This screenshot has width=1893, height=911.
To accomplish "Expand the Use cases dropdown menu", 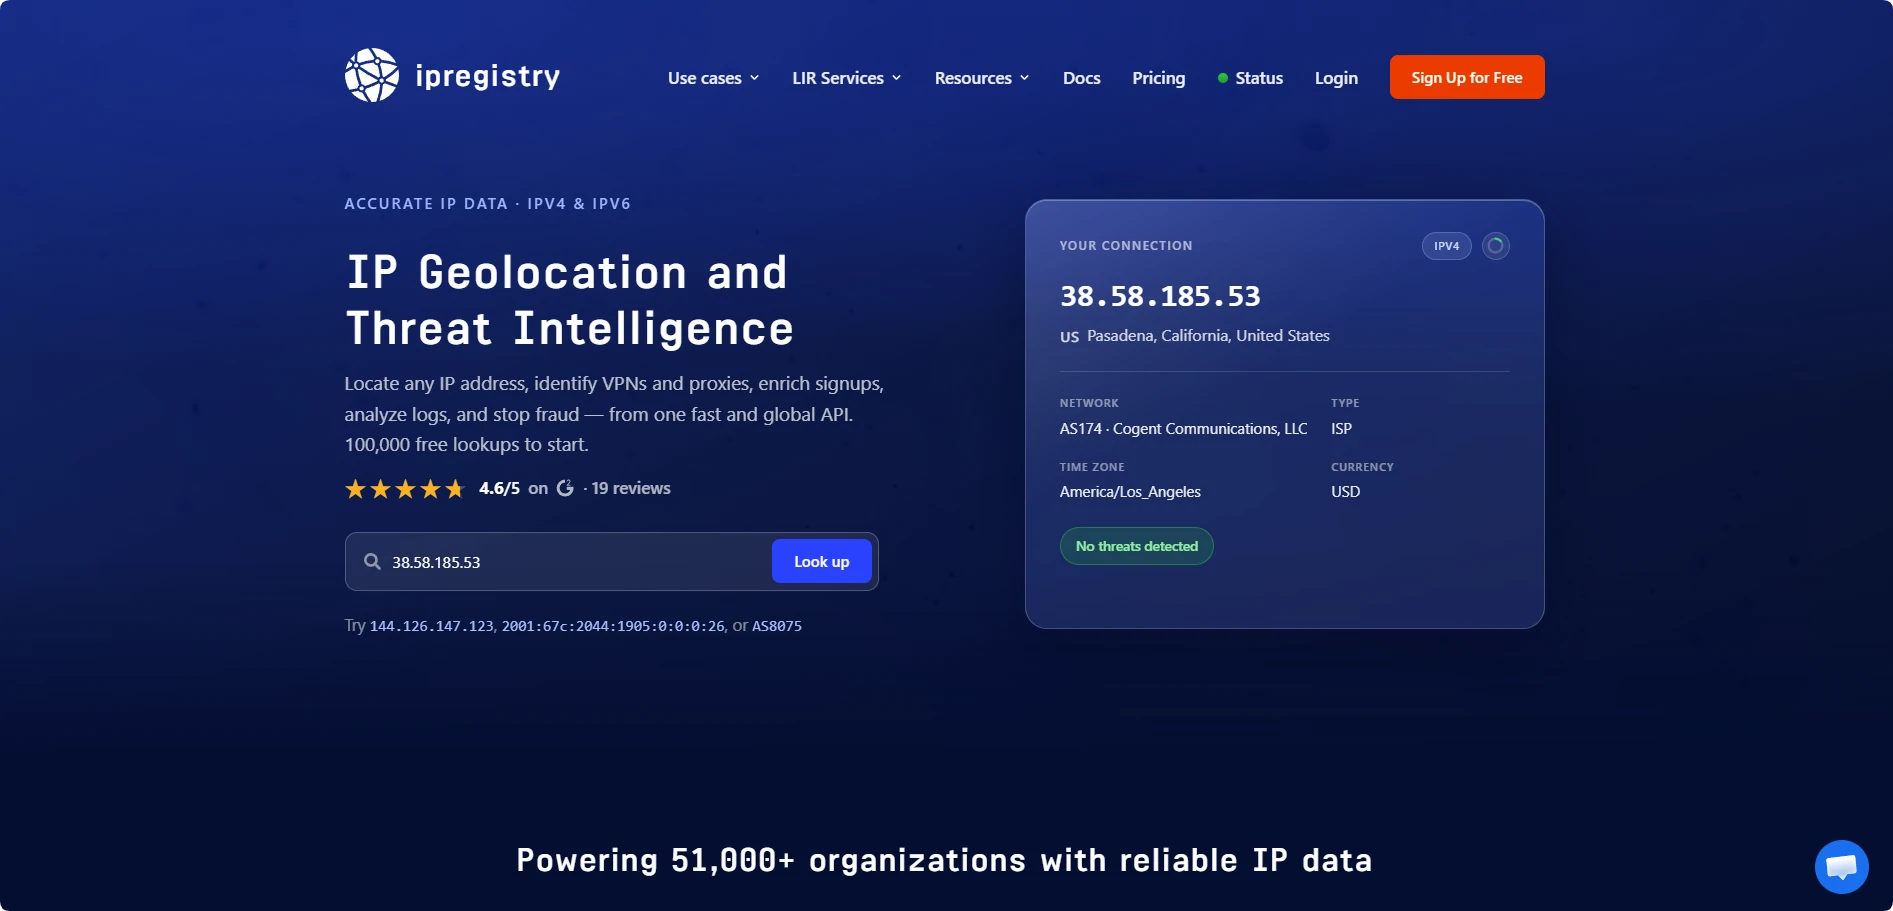I will point(713,78).
